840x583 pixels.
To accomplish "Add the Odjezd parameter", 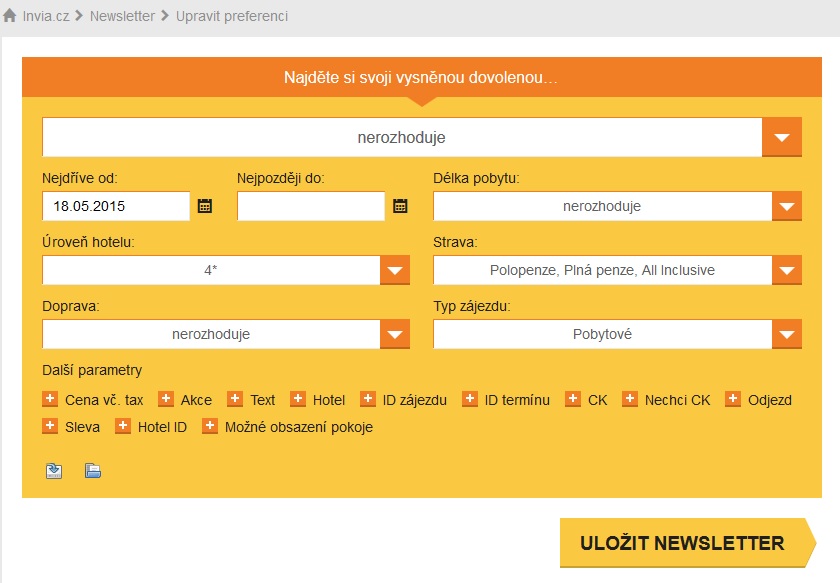I will coord(733,399).
